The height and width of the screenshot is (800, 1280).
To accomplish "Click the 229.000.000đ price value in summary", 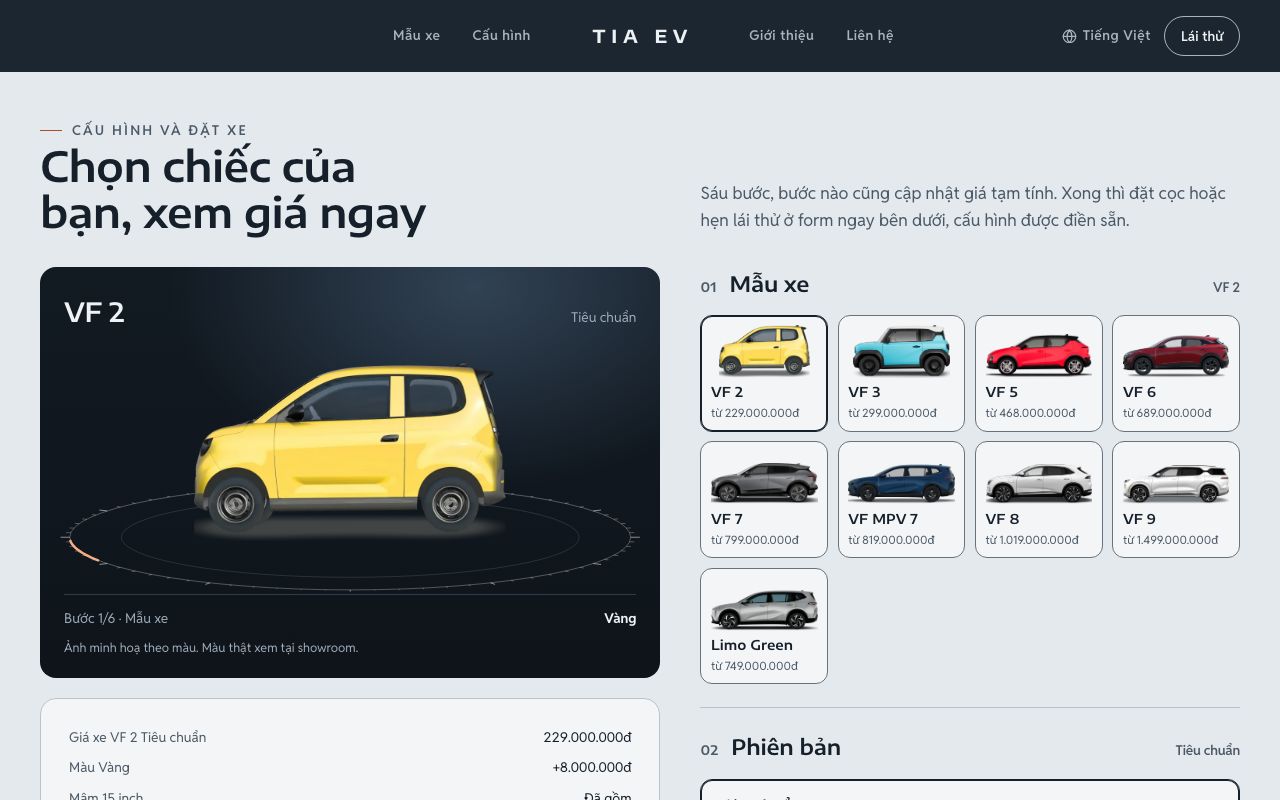I will click(x=587, y=737).
